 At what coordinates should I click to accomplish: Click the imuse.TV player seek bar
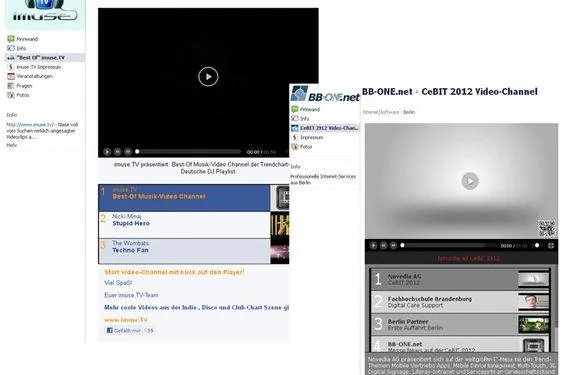[189, 152]
